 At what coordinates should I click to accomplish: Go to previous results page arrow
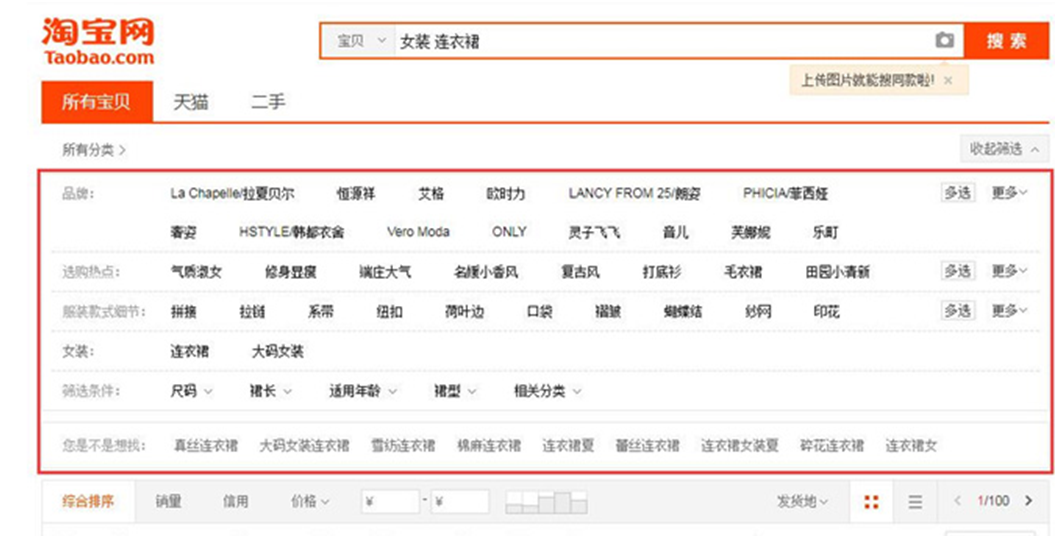click(x=957, y=501)
